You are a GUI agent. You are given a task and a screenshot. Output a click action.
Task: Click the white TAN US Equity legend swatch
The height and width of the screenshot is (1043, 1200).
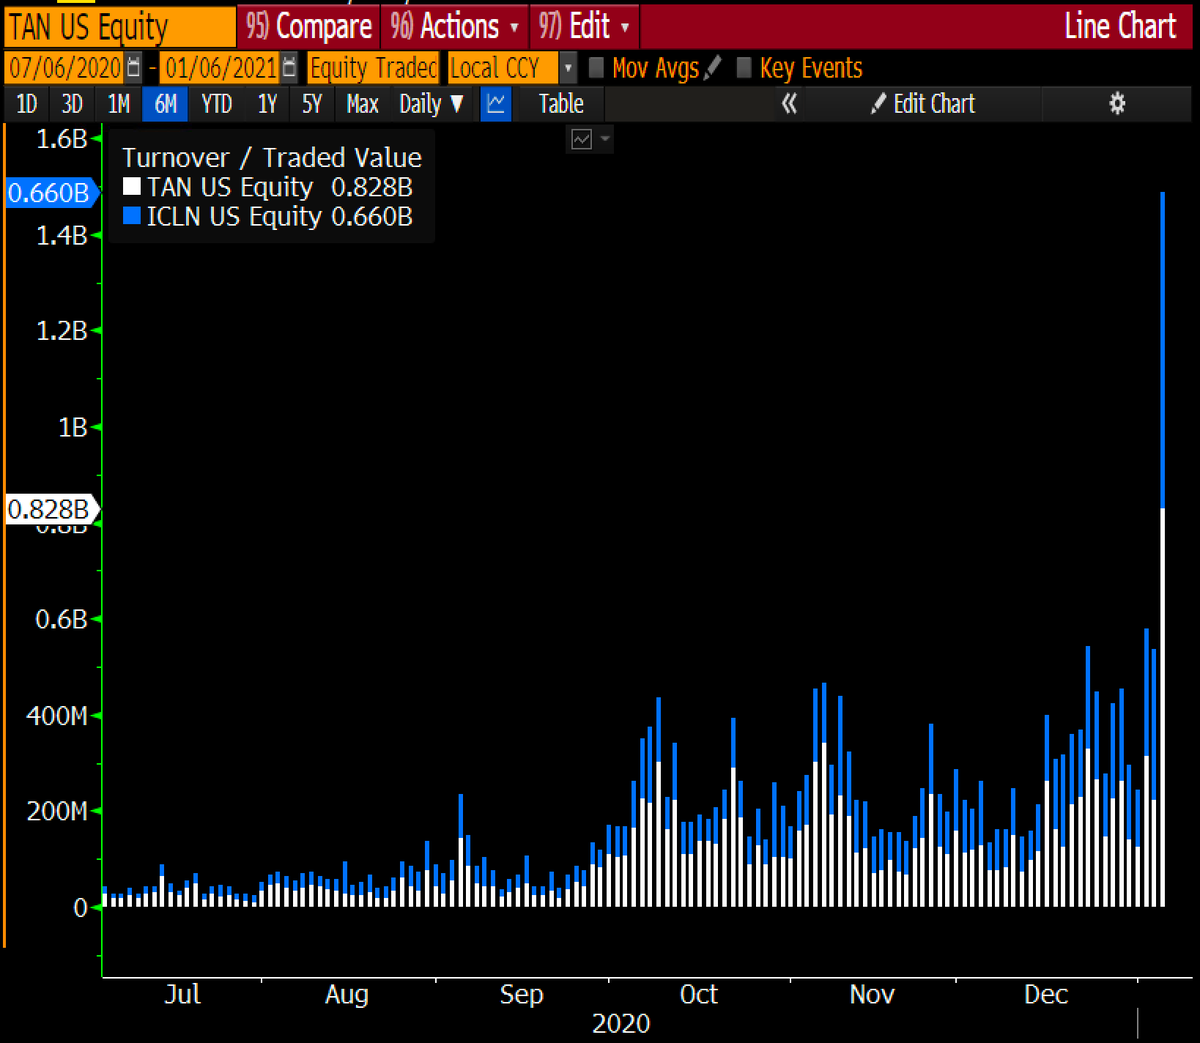(x=132, y=187)
